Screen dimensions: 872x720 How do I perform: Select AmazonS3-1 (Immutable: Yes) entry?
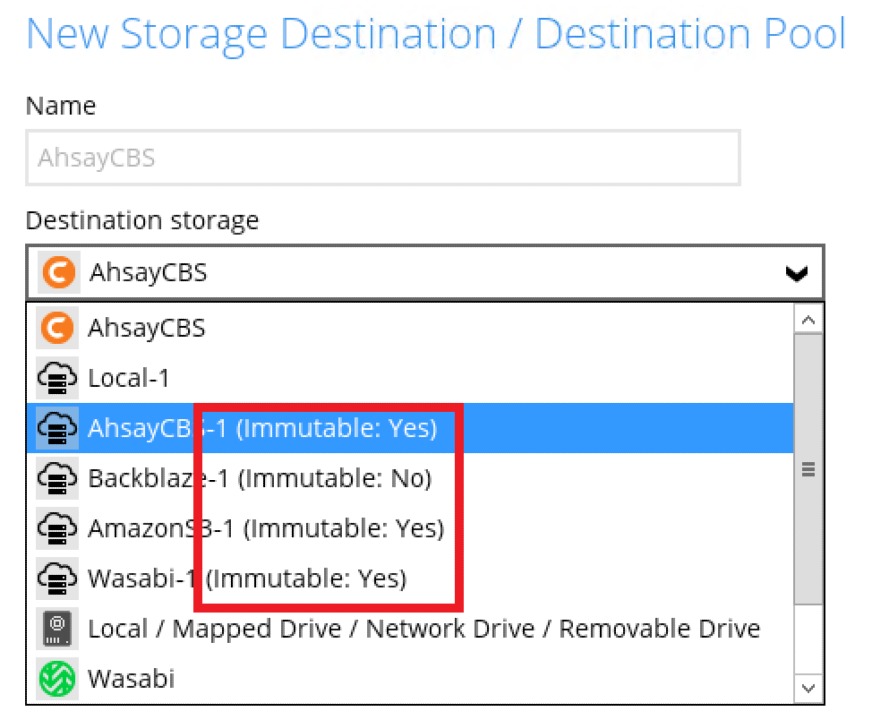coord(266,528)
